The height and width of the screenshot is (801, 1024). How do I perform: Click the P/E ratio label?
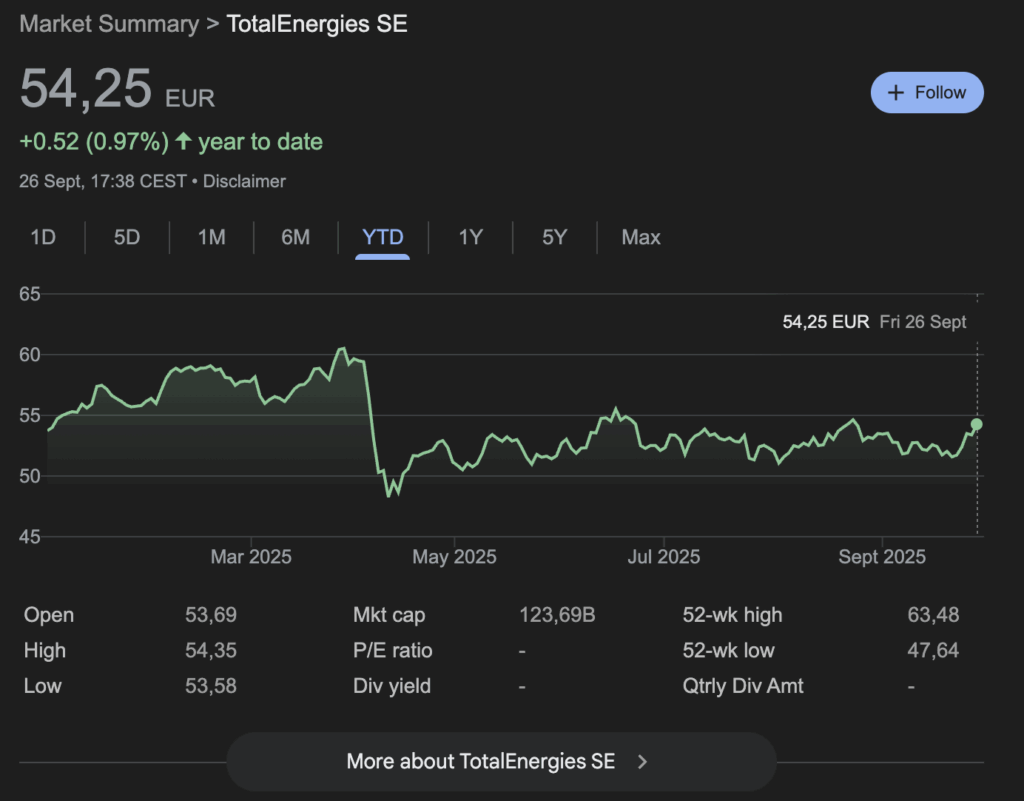392,650
